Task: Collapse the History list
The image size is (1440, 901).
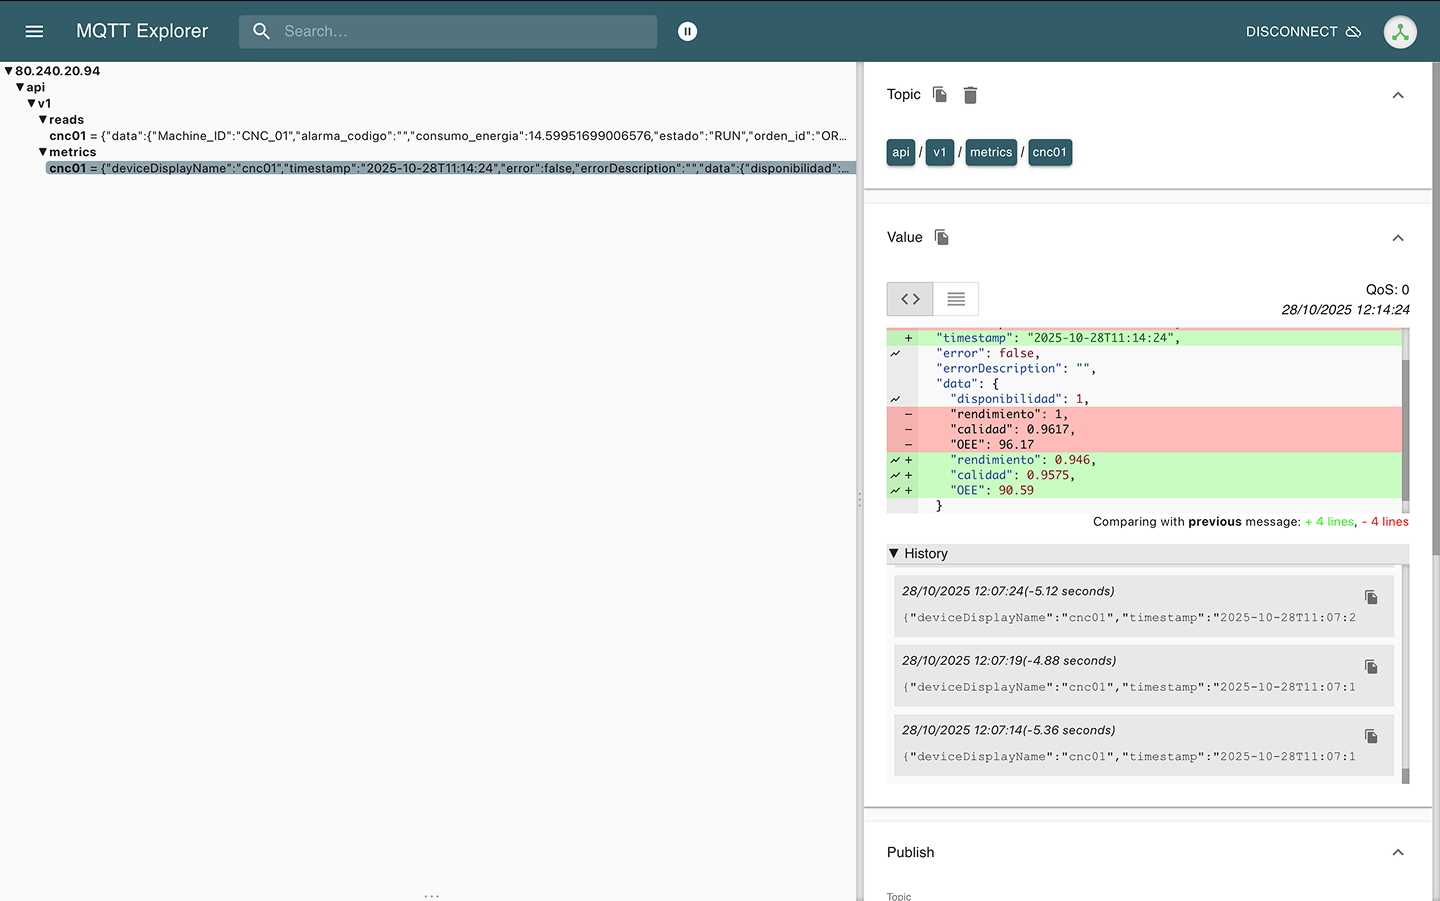Action: click(x=894, y=553)
